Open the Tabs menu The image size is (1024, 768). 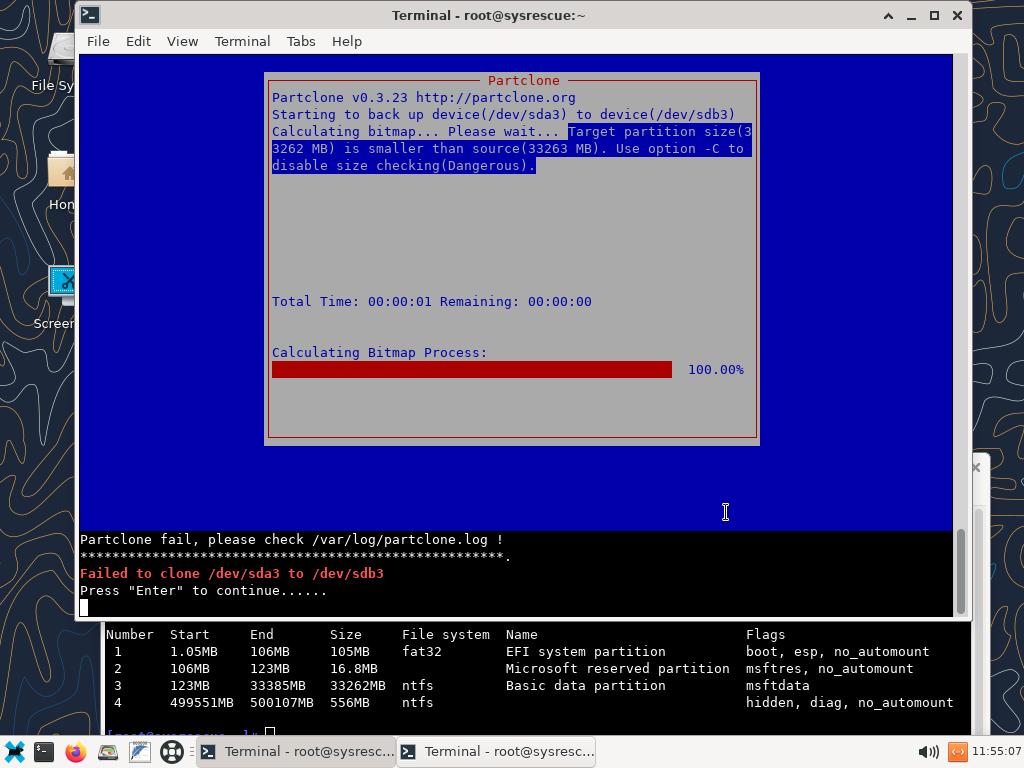300,41
